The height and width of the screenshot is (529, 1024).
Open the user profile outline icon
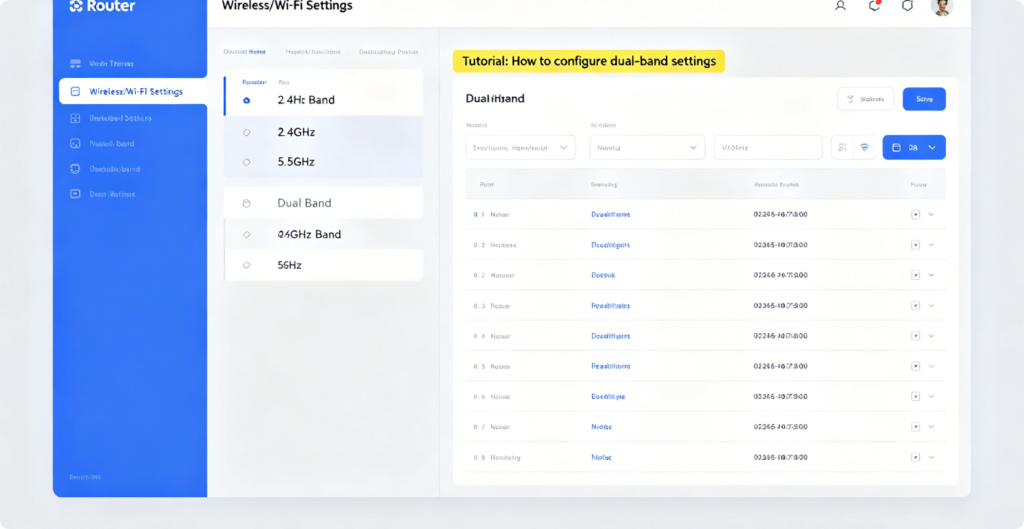pos(840,6)
